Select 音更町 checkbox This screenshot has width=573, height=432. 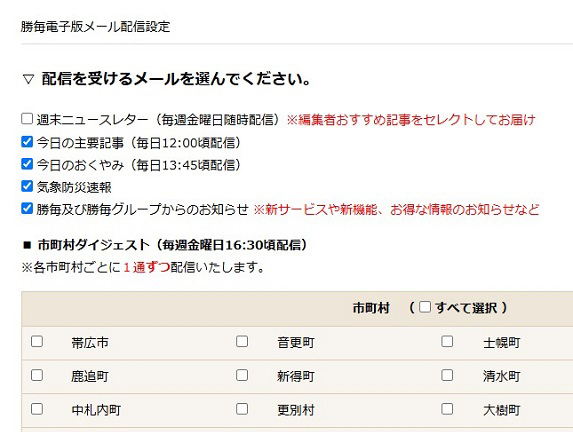242,342
